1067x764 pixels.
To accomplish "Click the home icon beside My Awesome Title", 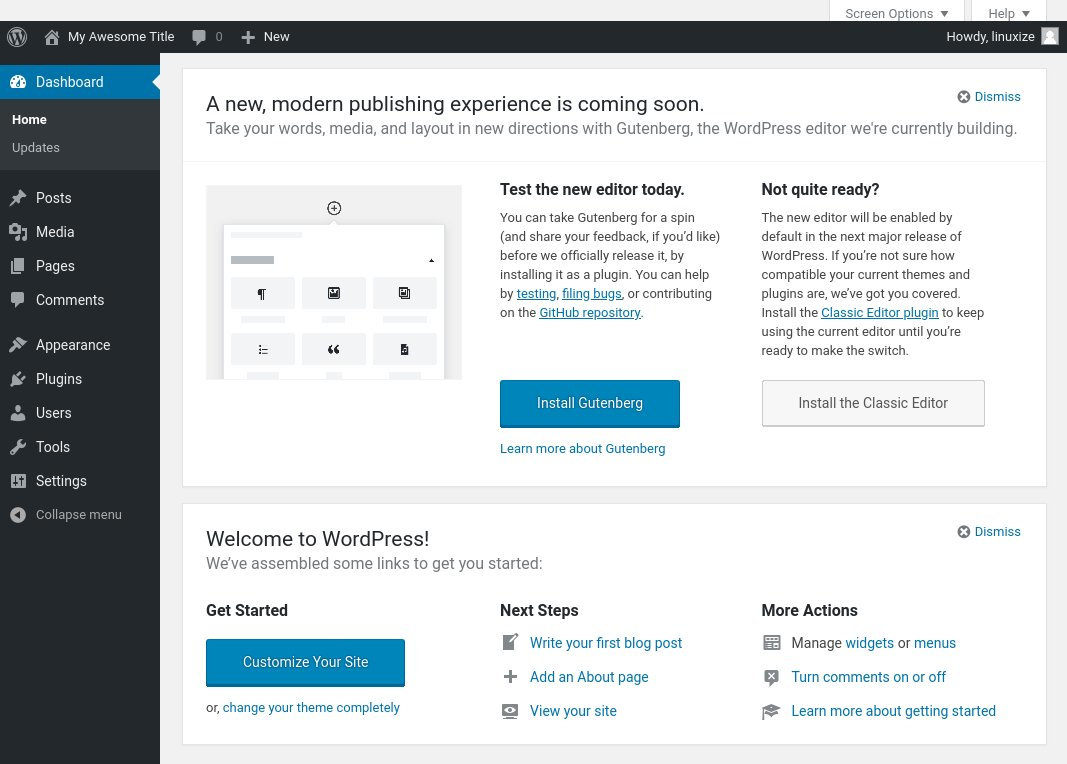I will (52, 37).
